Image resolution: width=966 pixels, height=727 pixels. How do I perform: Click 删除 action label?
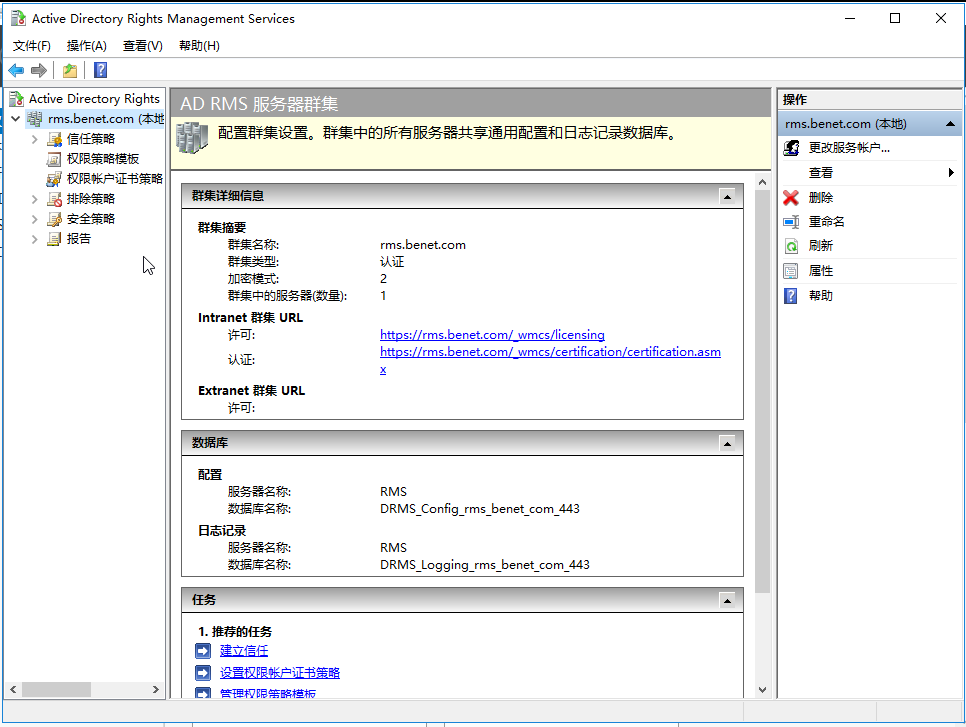821,198
